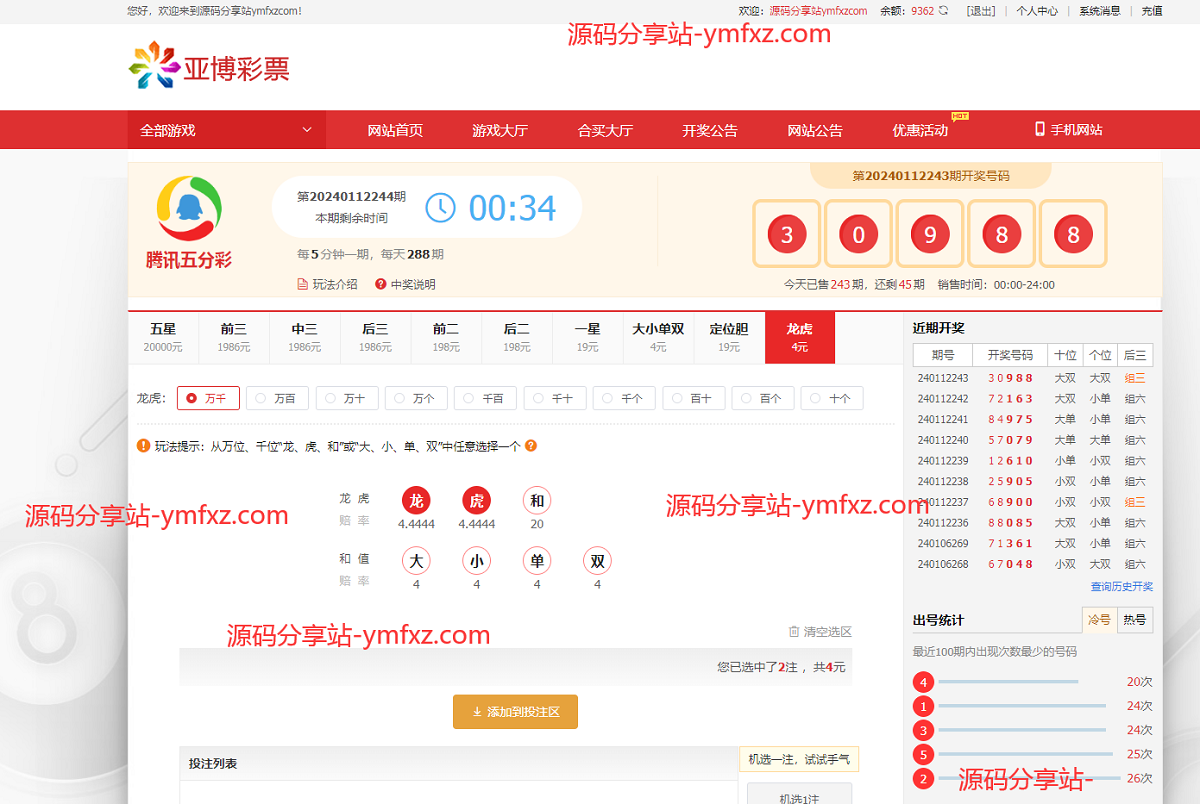Select the 虎 tiger bet ball
This screenshot has height=804, width=1200.
tap(477, 501)
